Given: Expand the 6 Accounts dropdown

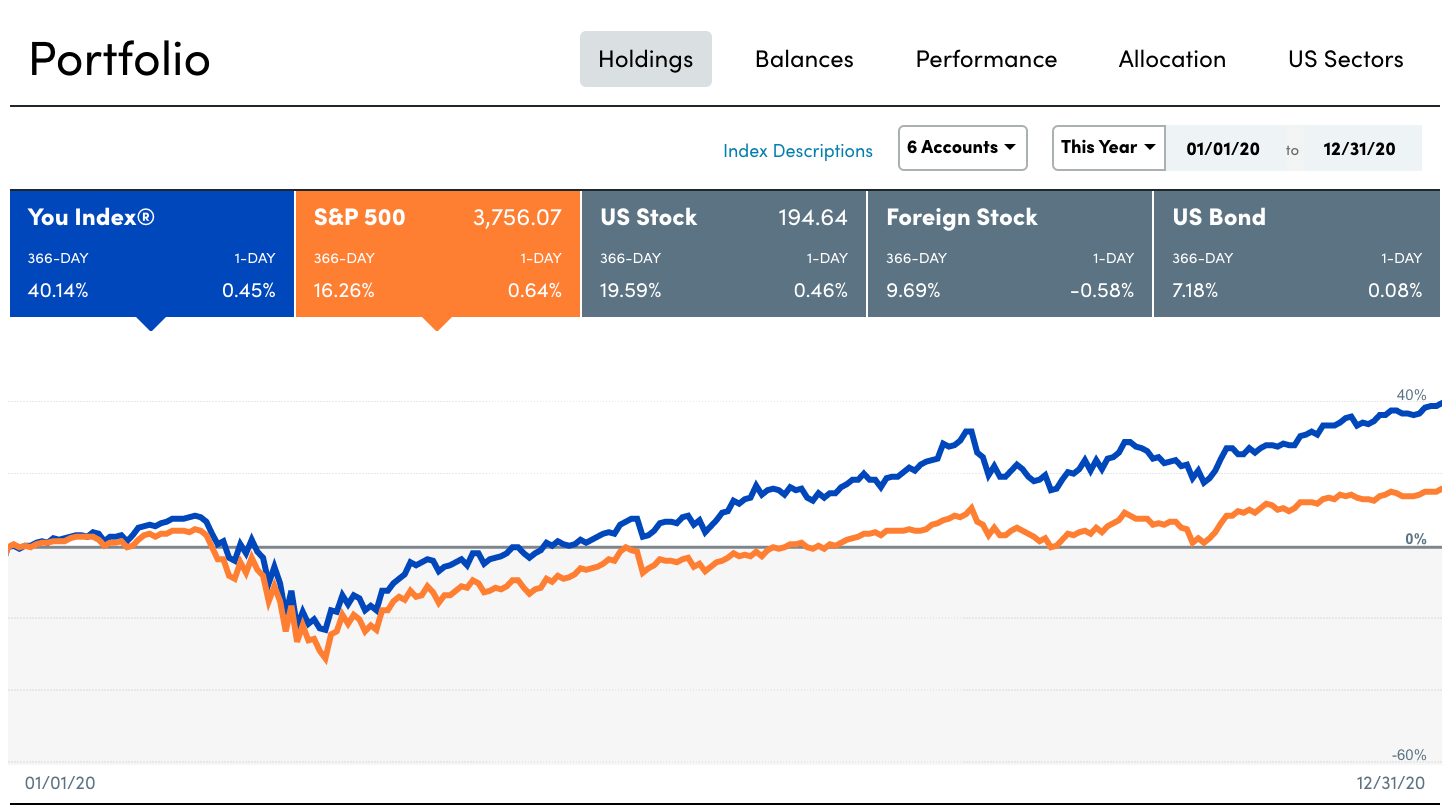Looking at the screenshot, I should tap(963, 147).
